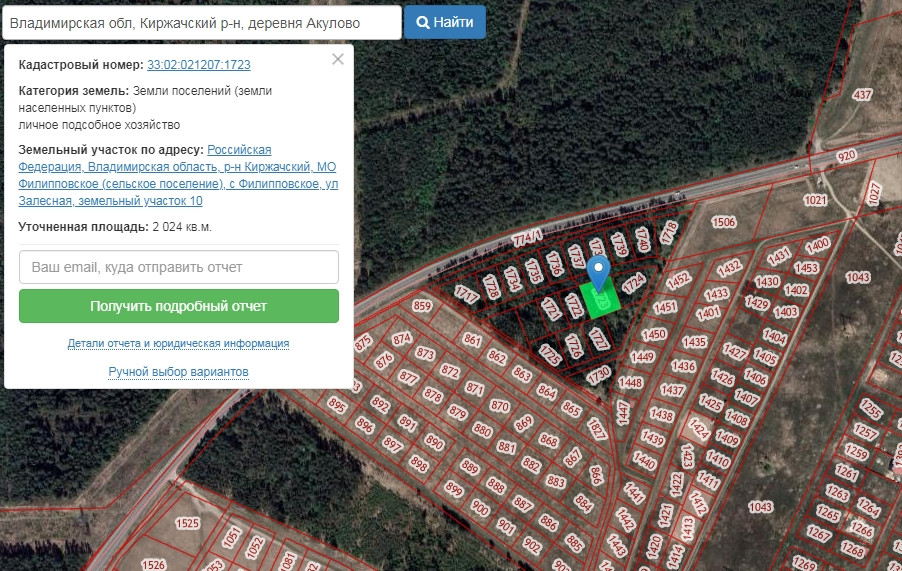
Task: Select parcel 1431 on the map
Action: click(x=779, y=255)
